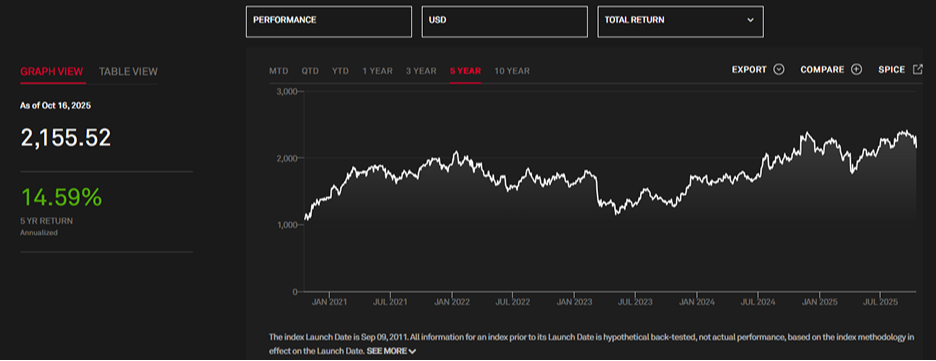Switch to Table View tab
Viewport: 936px width, 361px height.
(128, 72)
